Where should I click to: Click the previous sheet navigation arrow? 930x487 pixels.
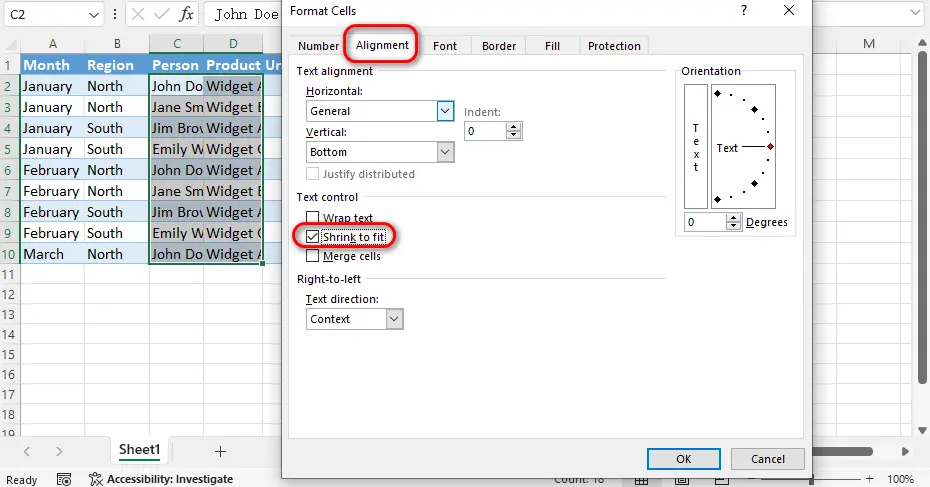(27, 451)
